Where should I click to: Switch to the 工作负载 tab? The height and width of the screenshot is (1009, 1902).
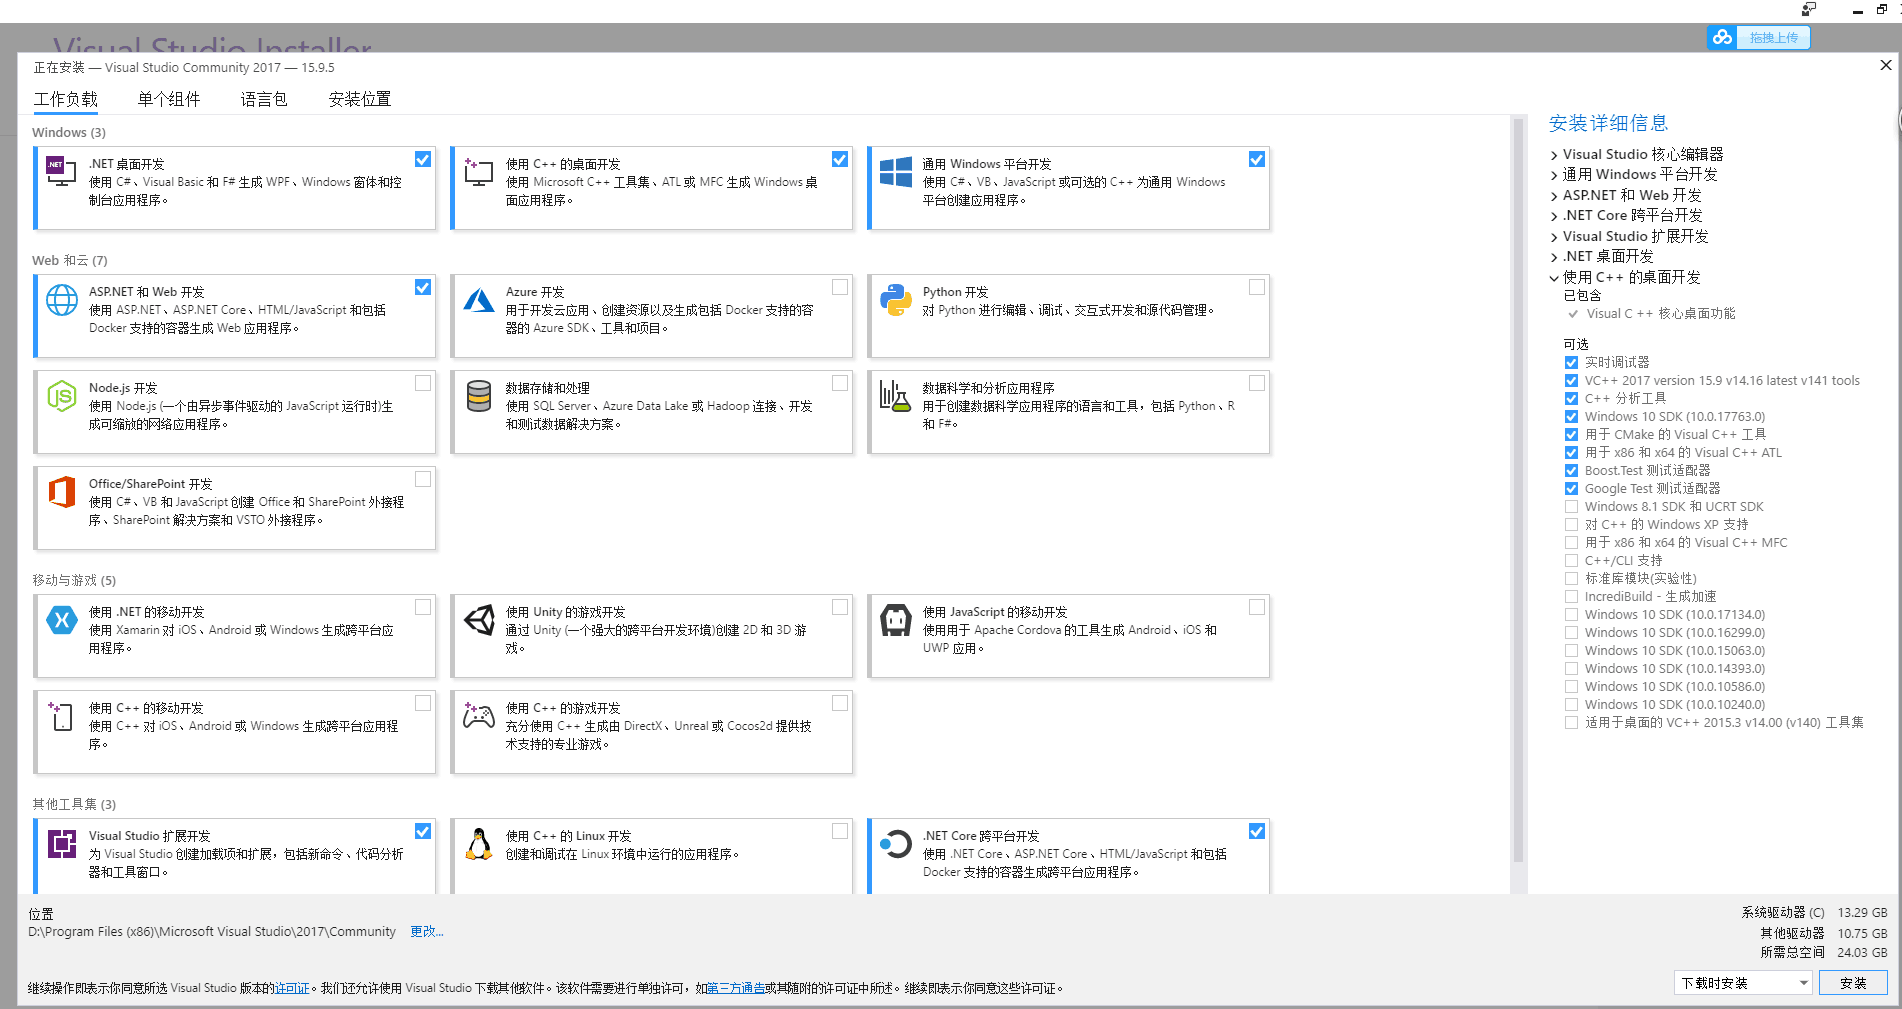coord(66,99)
